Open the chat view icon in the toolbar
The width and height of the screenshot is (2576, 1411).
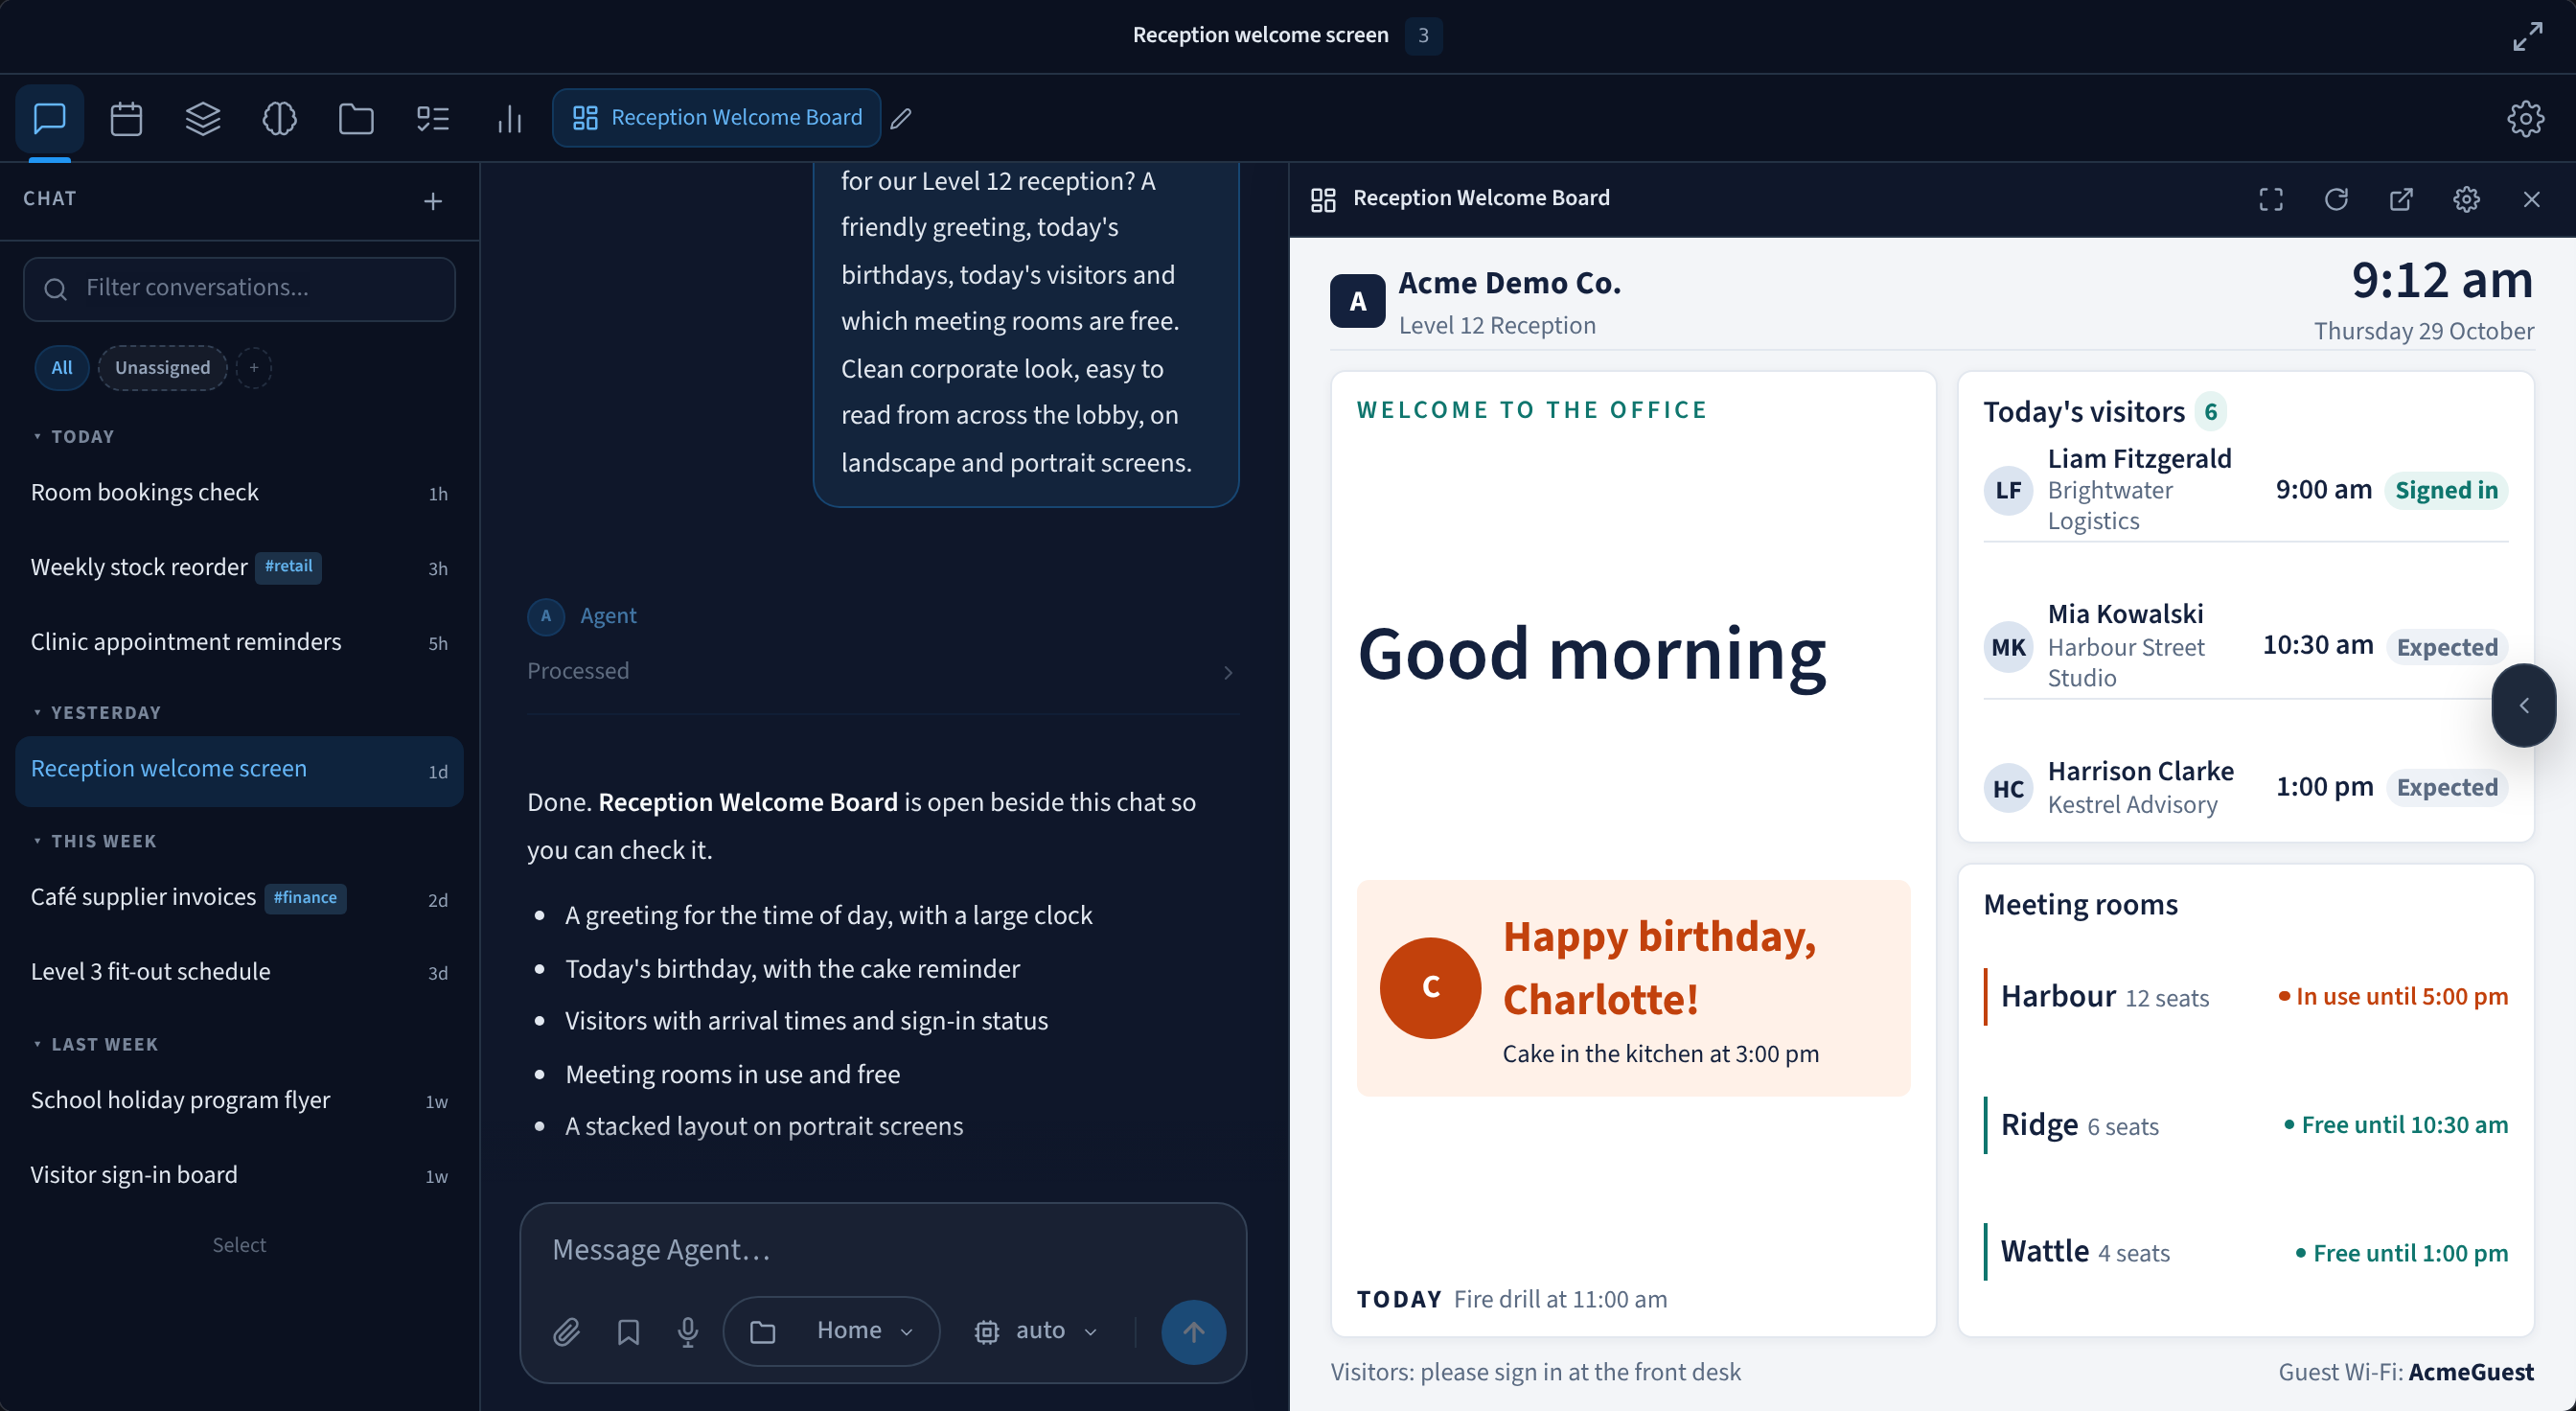pyautogui.click(x=49, y=118)
